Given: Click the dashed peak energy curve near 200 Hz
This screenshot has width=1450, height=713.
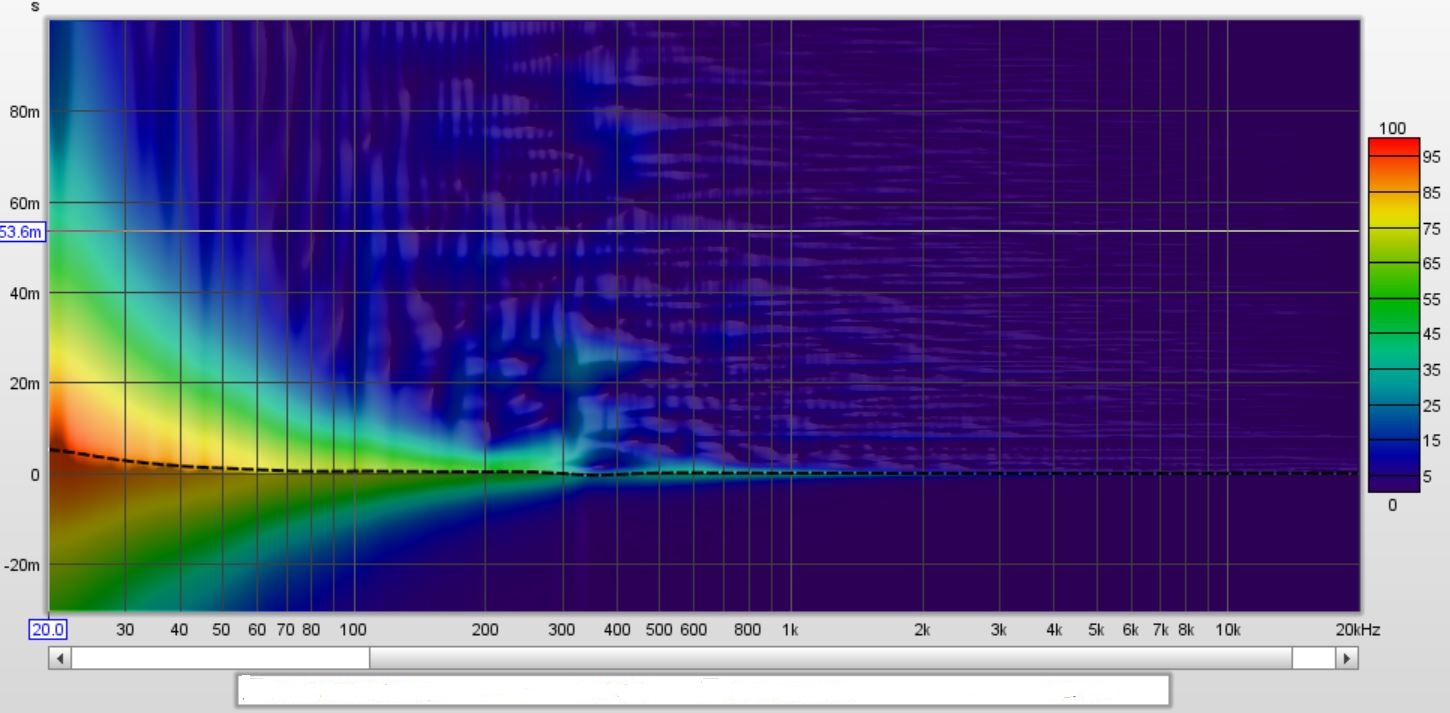Looking at the screenshot, I should [485, 471].
